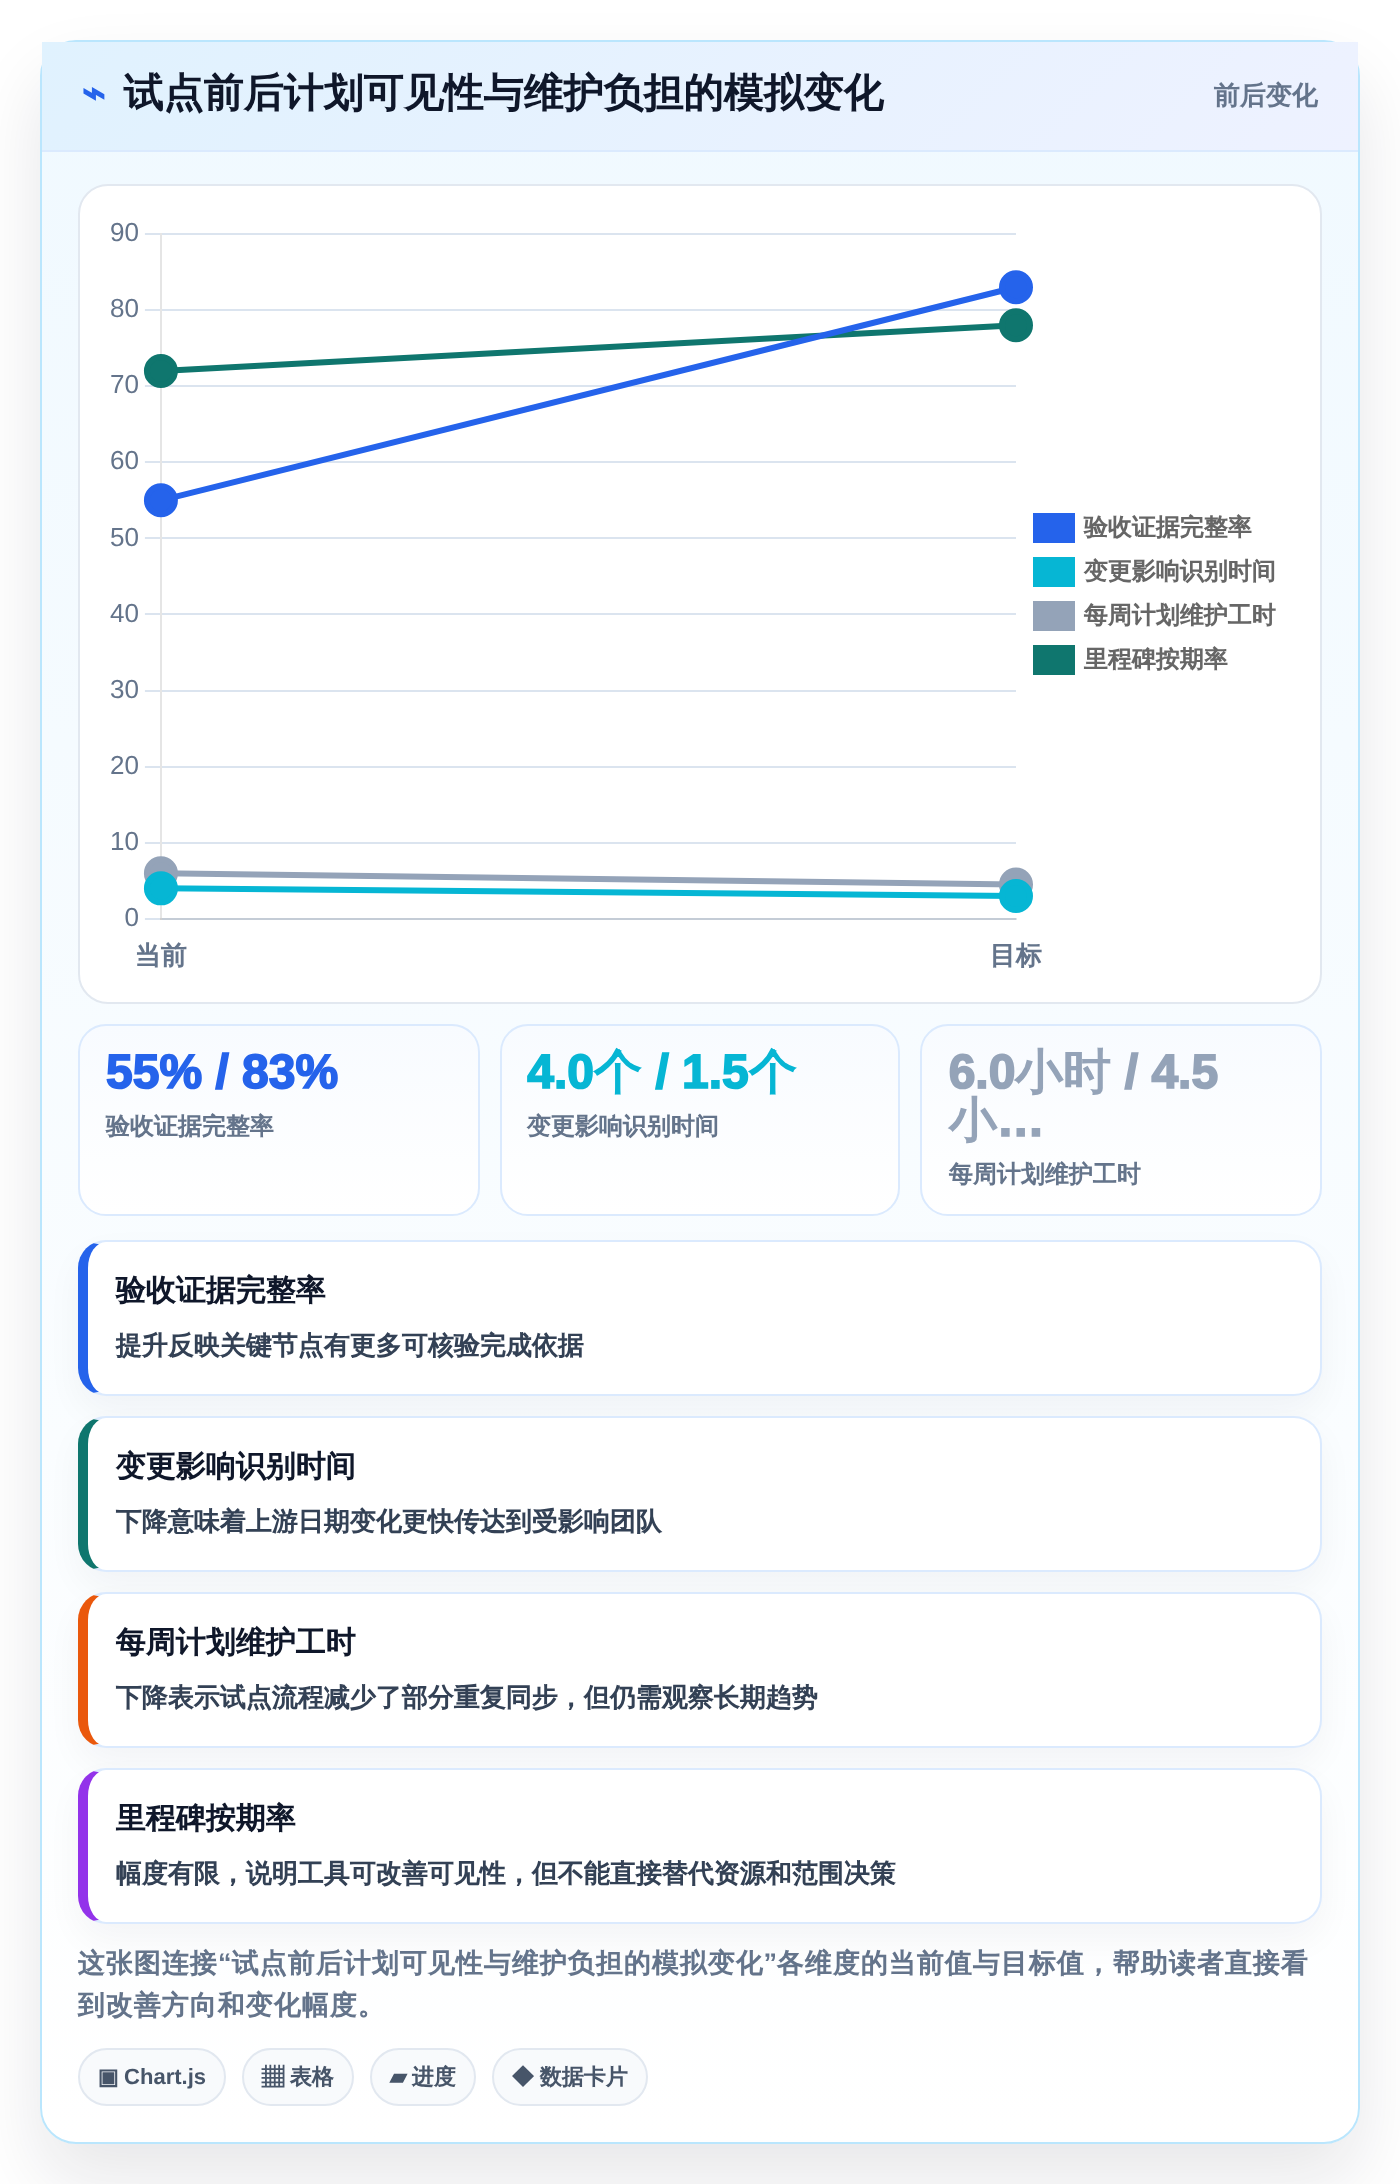The height and width of the screenshot is (2184, 1400).
Task: Click the 表格 tag chip
Action: click(x=298, y=2077)
